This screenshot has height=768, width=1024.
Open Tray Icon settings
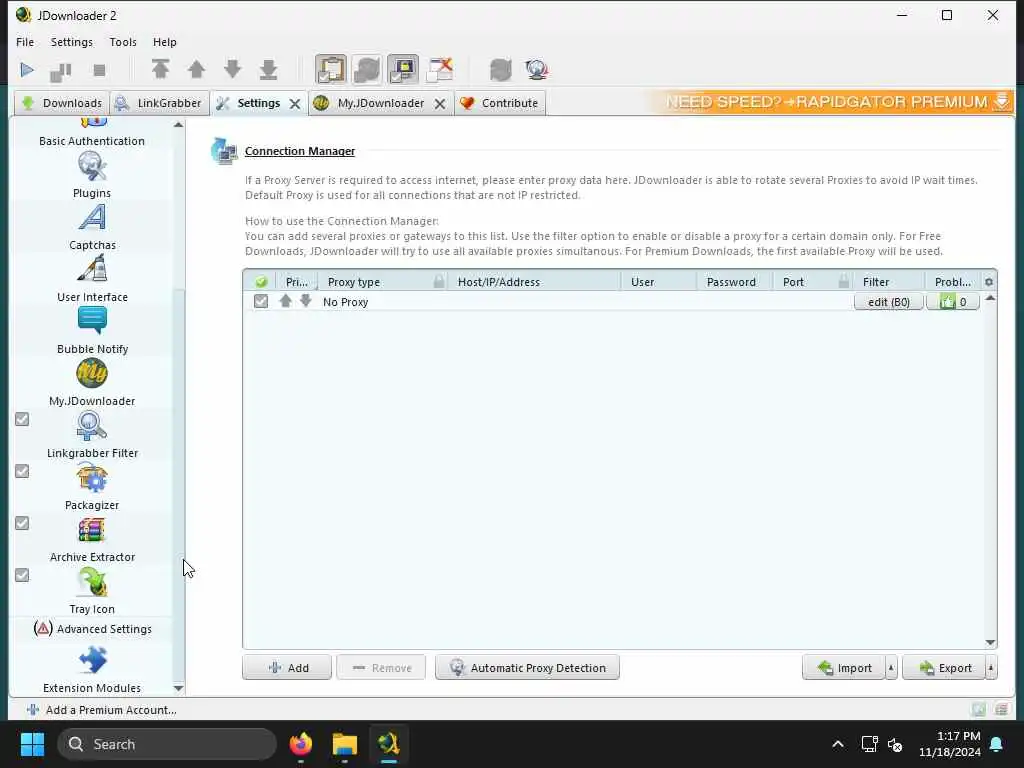[92, 590]
